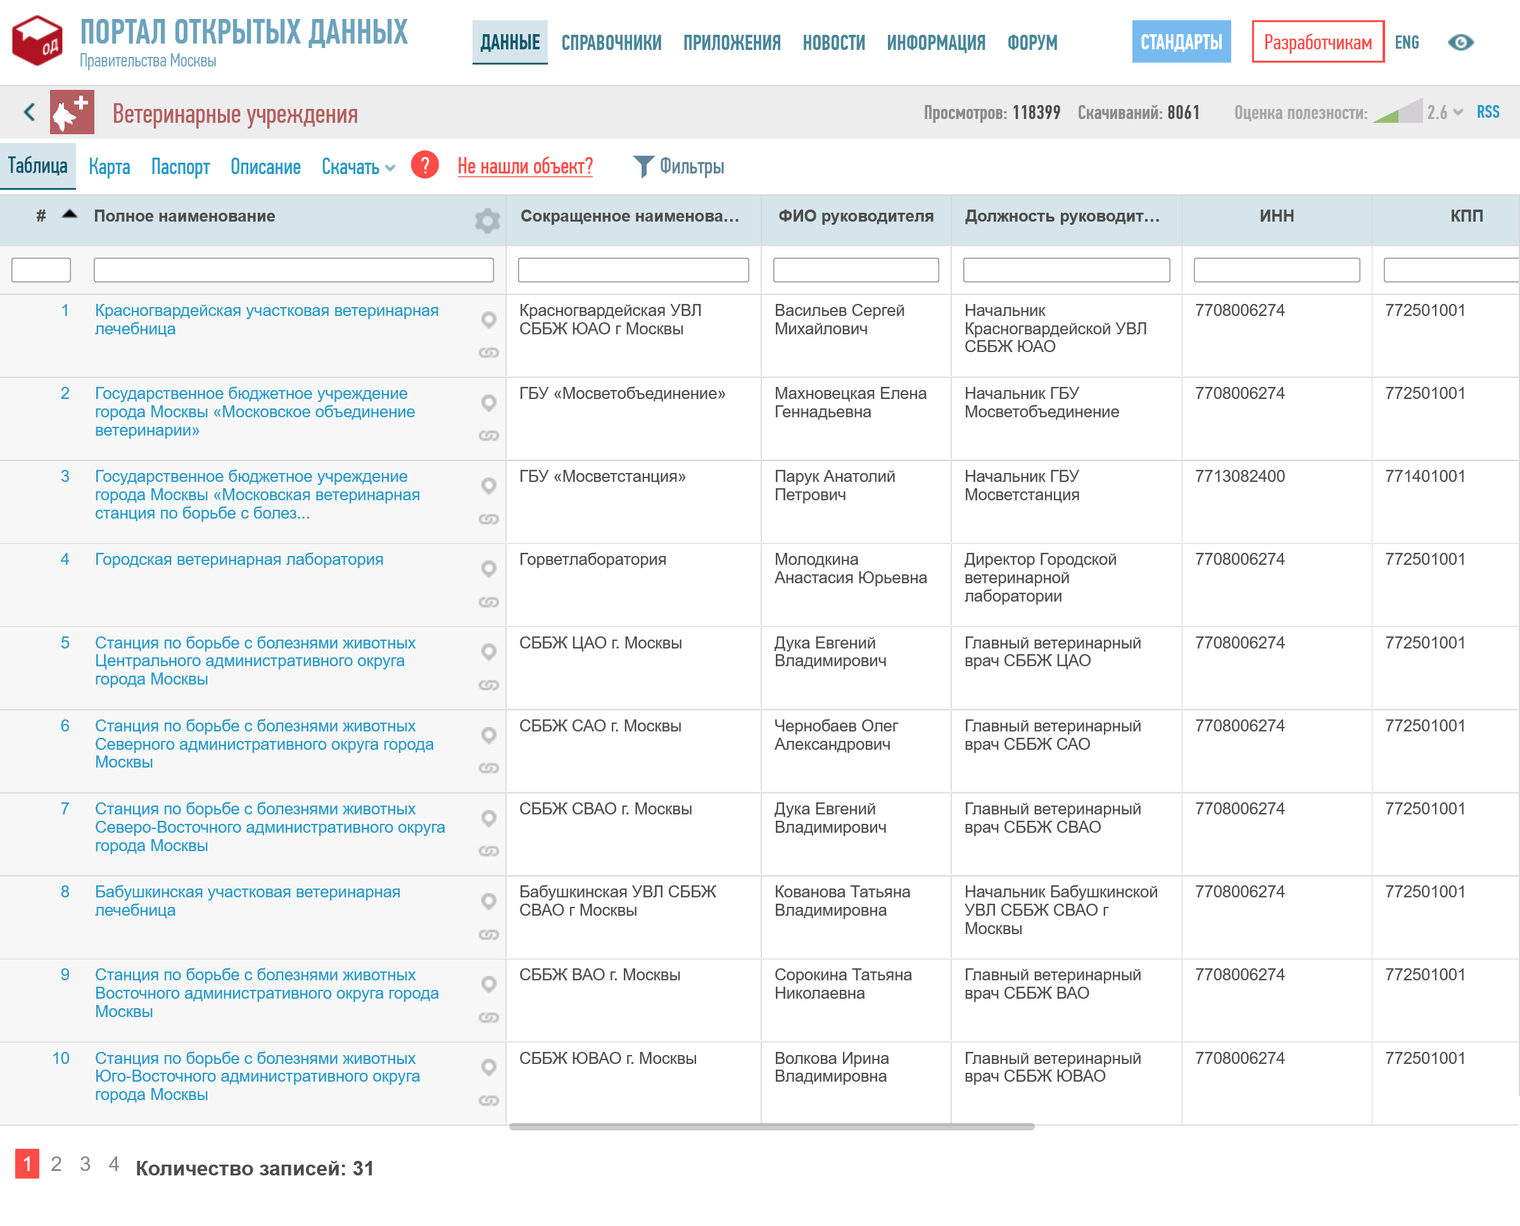Show row 1 Красногвардейская лечебница on map pin
The image size is (1520, 1226).
489,320
